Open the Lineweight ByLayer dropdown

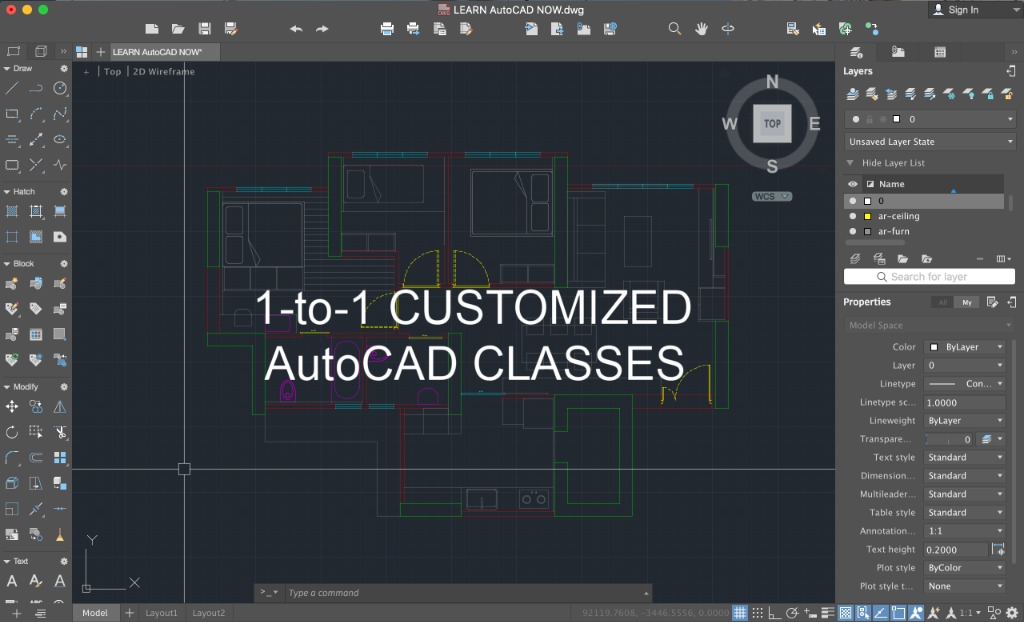[965, 421]
